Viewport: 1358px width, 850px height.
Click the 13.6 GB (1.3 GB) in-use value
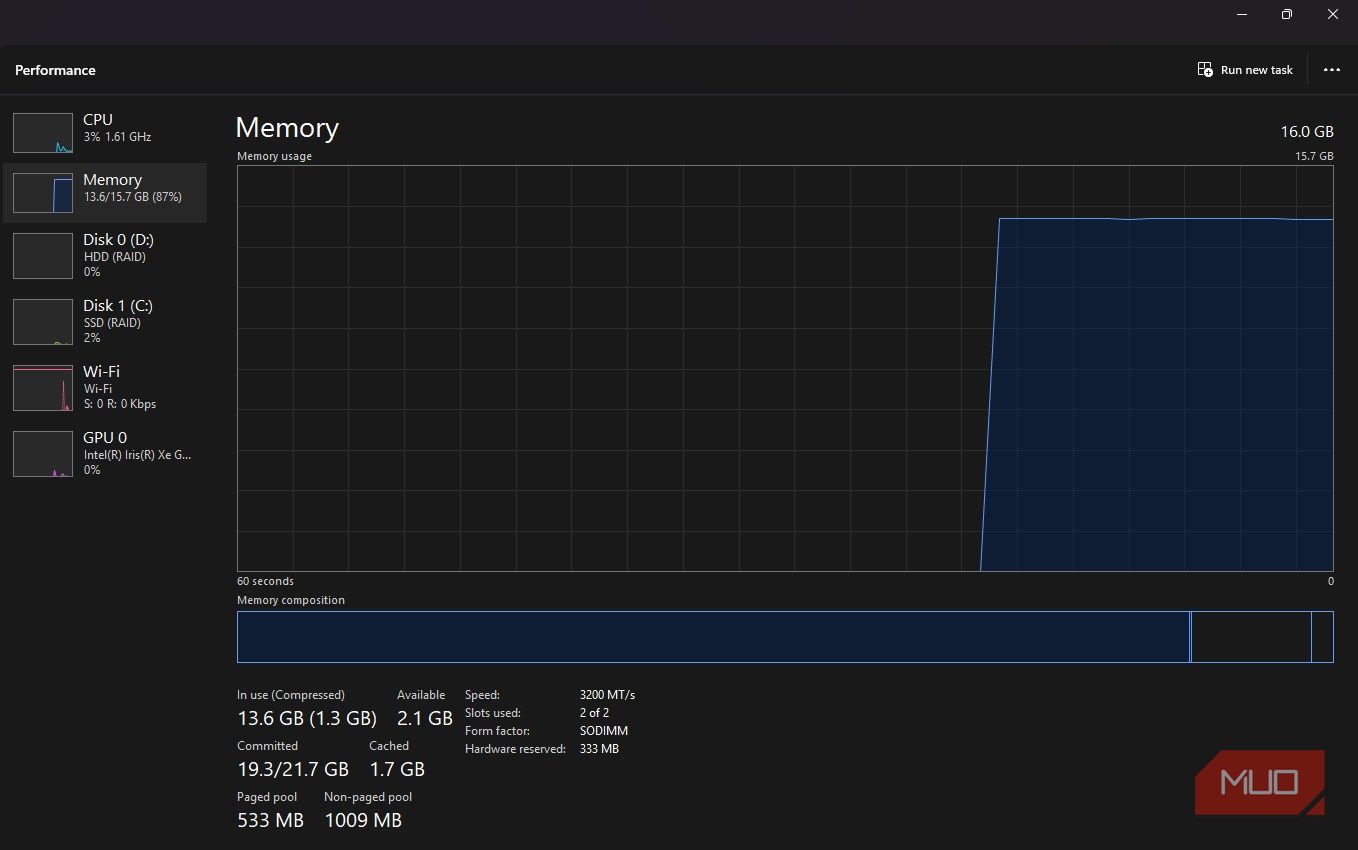[x=307, y=718]
